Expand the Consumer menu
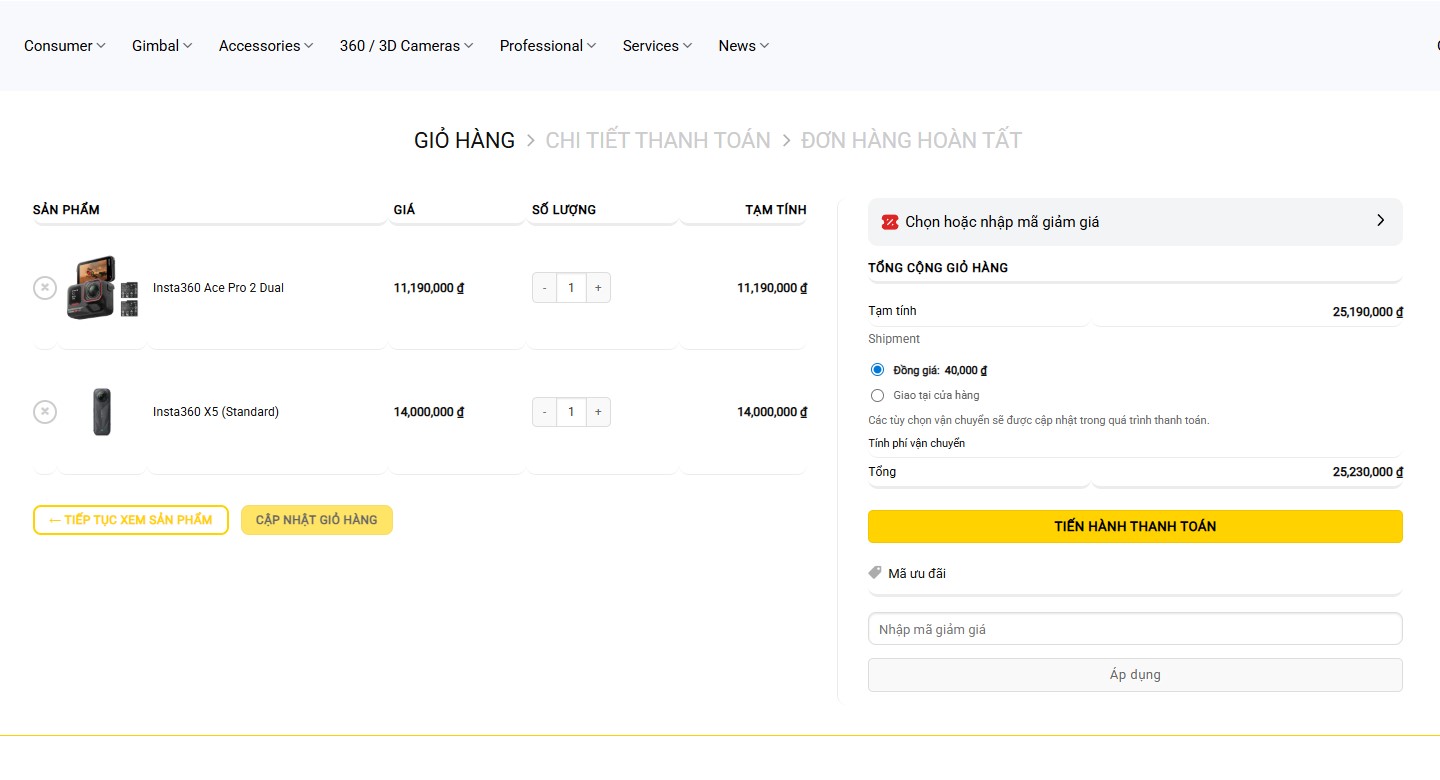1440x780 pixels. 64,46
